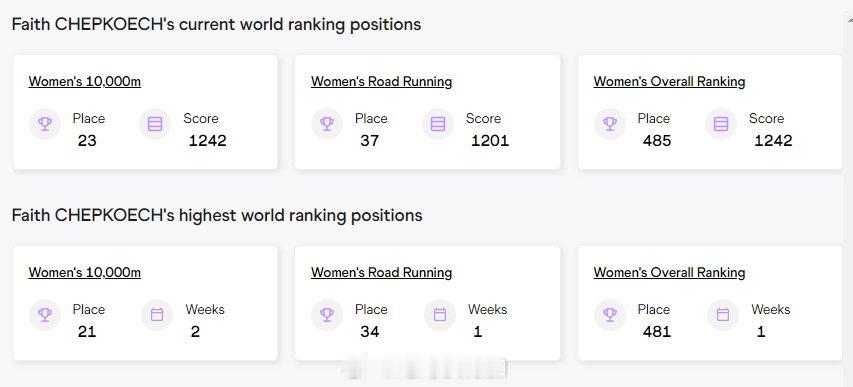Open current Women's 10,000m ranking link
The width and height of the screenshot is (853, 387).
84,82
